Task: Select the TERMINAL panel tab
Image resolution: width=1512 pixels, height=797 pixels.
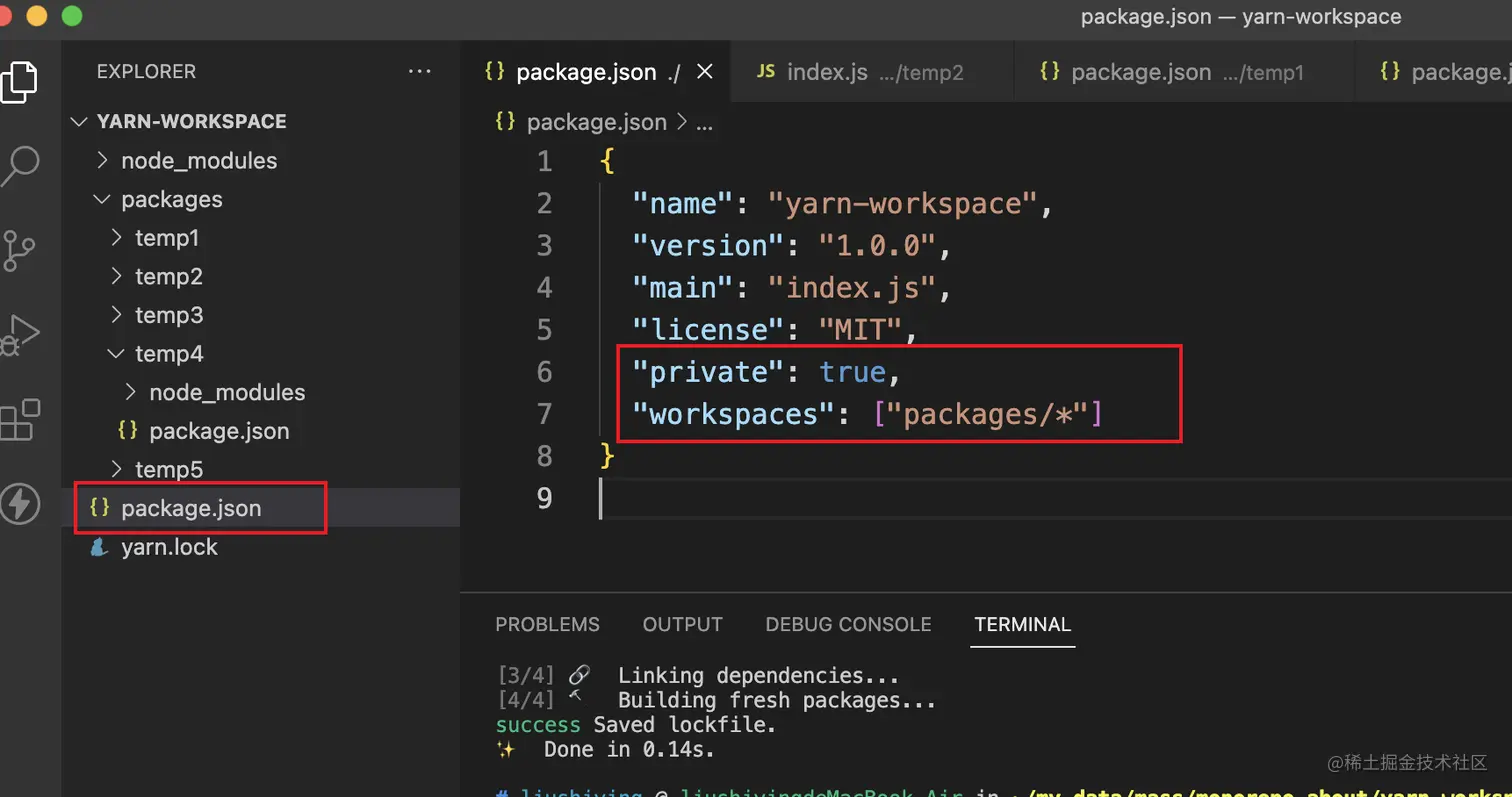Action: (1022, 624)
